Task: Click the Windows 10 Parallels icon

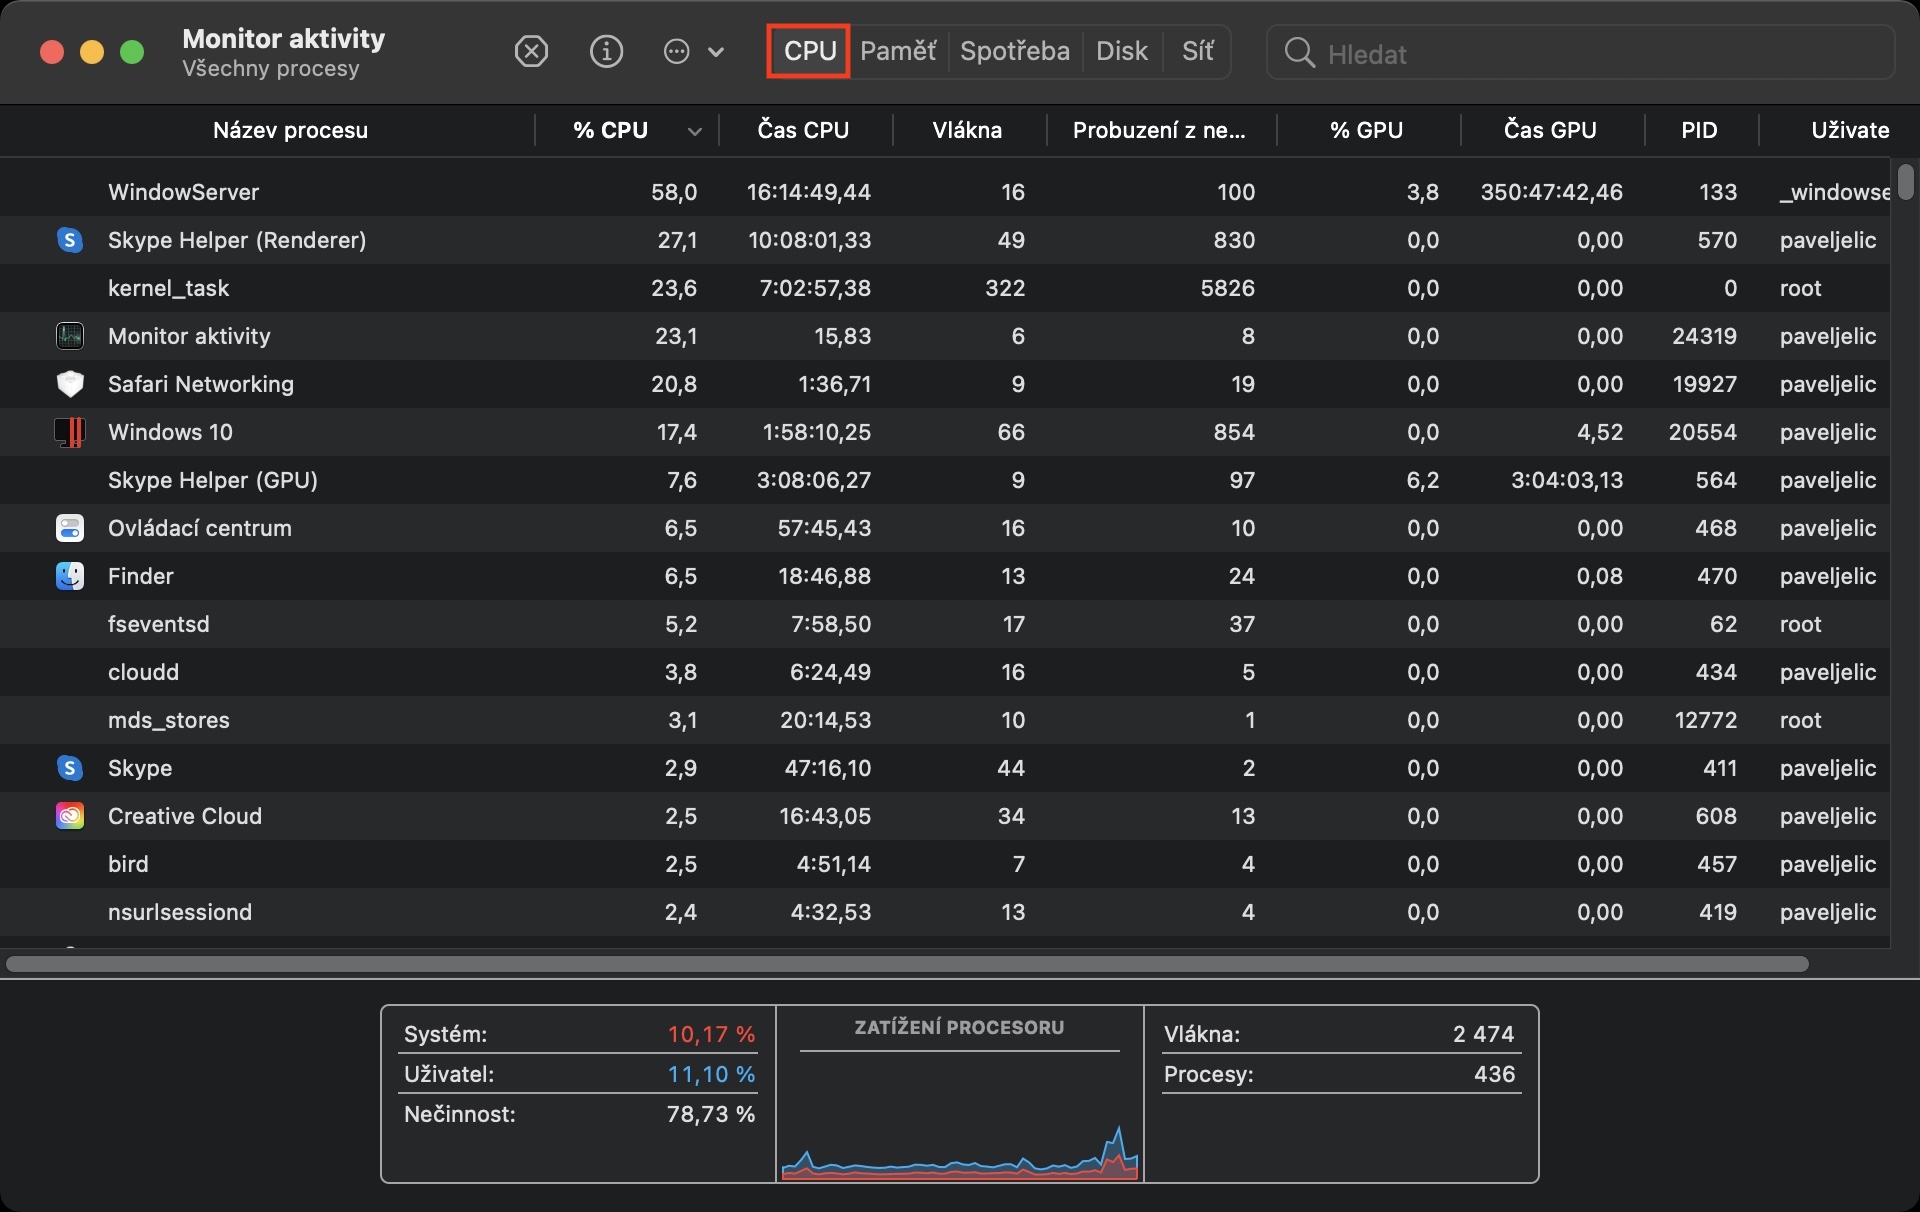Action: (69, 432)
